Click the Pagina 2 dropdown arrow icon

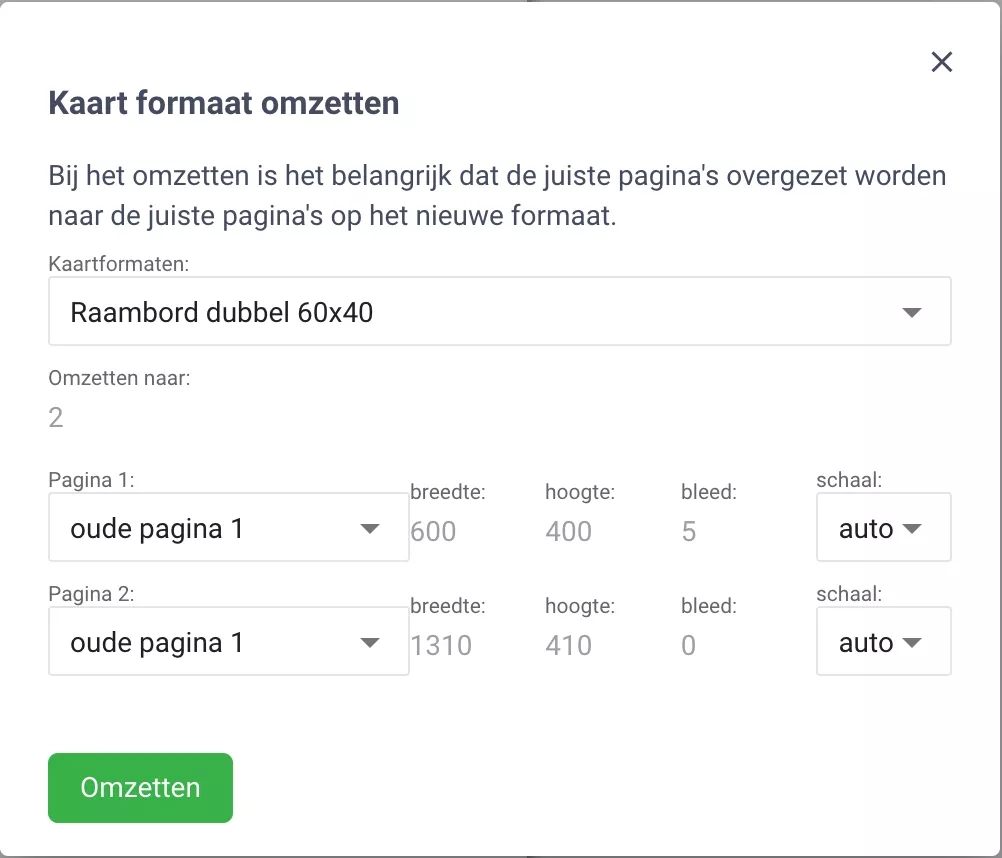point(370,643)
